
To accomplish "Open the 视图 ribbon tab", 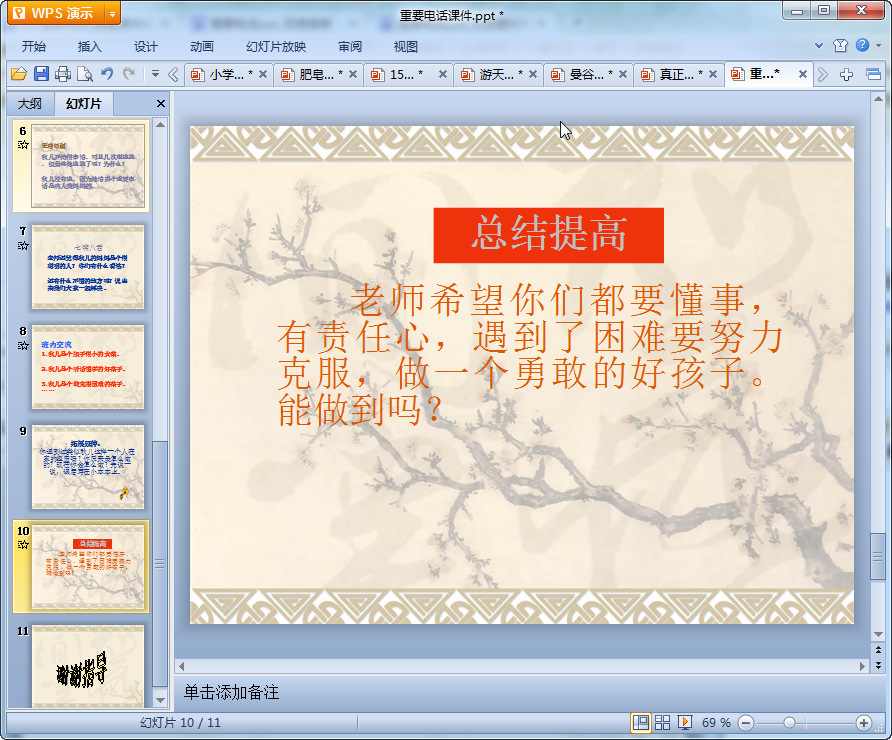I will coord(406,47).
